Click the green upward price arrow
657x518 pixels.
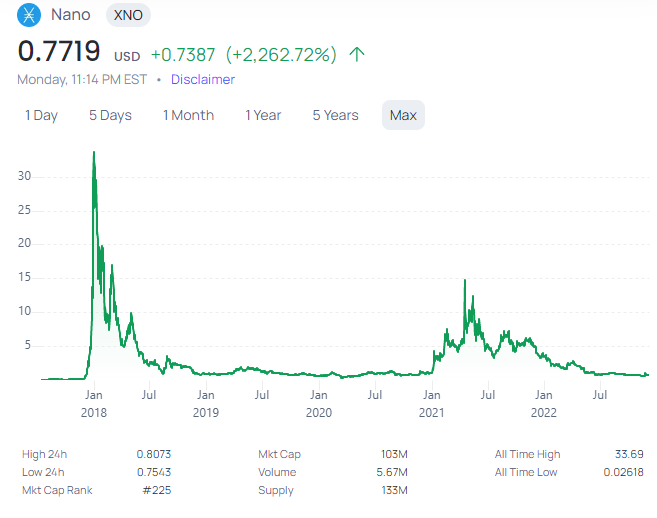coord(357,54)
